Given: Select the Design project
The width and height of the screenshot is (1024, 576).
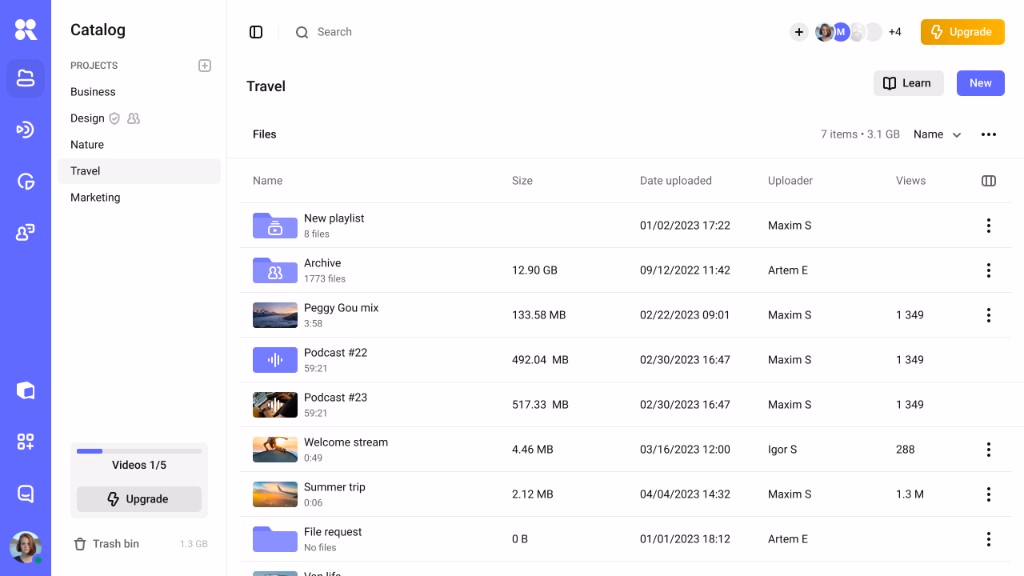Looking at the screenshot, I should 88,118.
